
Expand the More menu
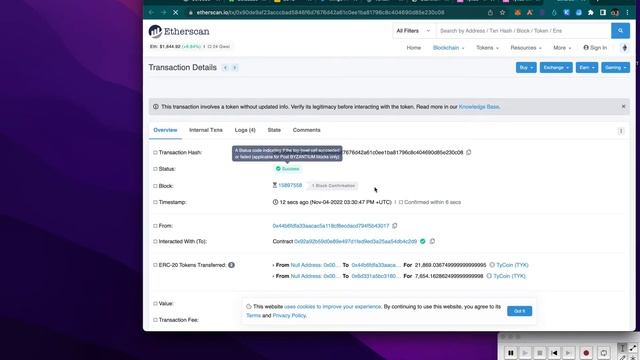pos(562,48)
